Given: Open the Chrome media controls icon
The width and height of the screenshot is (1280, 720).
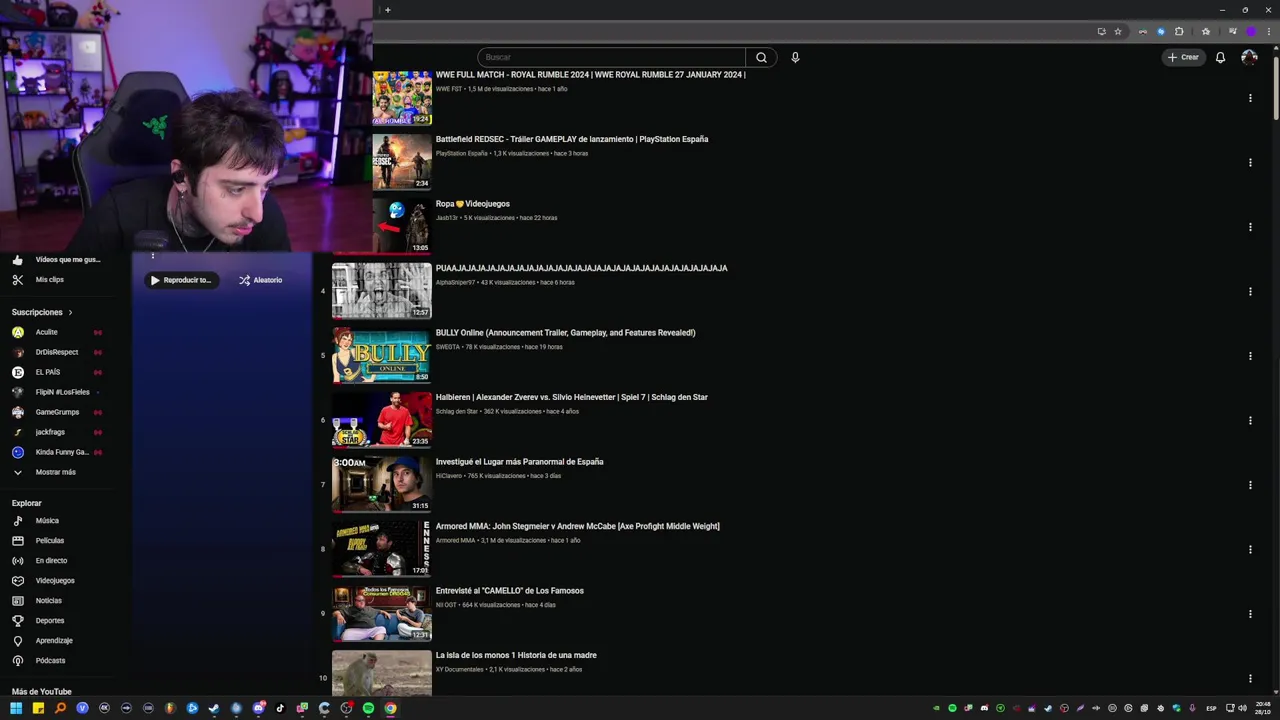Looking at the screenshot, I should (x=1232, y=31).
